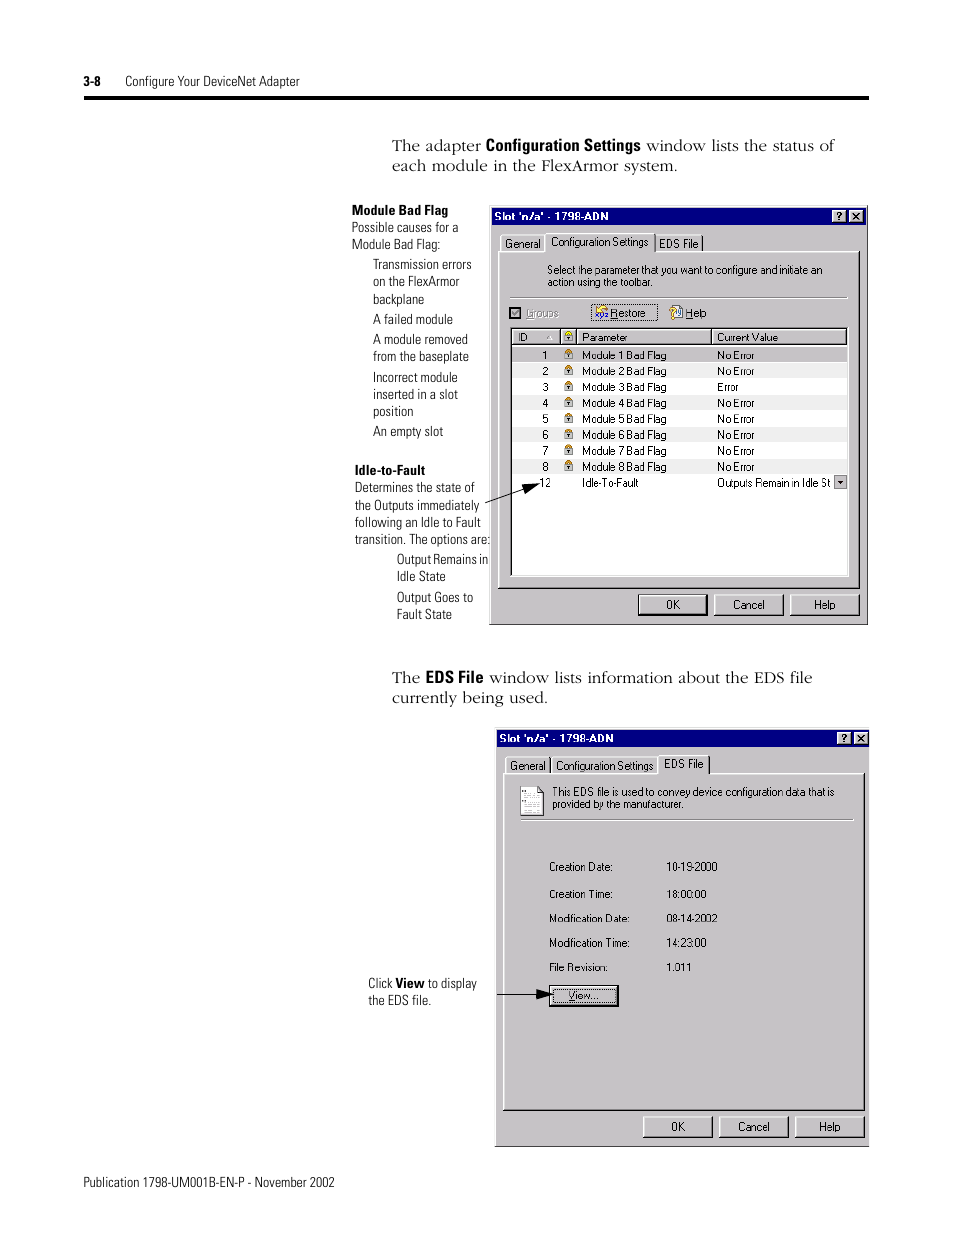Click the lock icon on Module 5 Bad Flag row
The image size is (954, 1235).
click(568, 418)
